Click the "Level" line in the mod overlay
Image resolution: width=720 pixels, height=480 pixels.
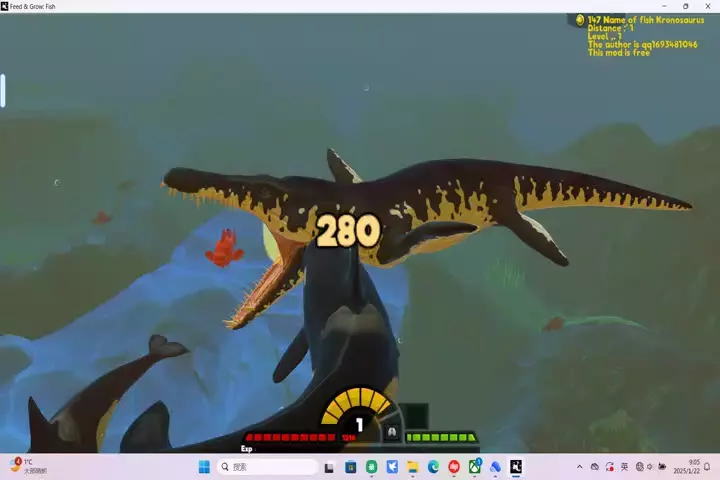point(605,36)
